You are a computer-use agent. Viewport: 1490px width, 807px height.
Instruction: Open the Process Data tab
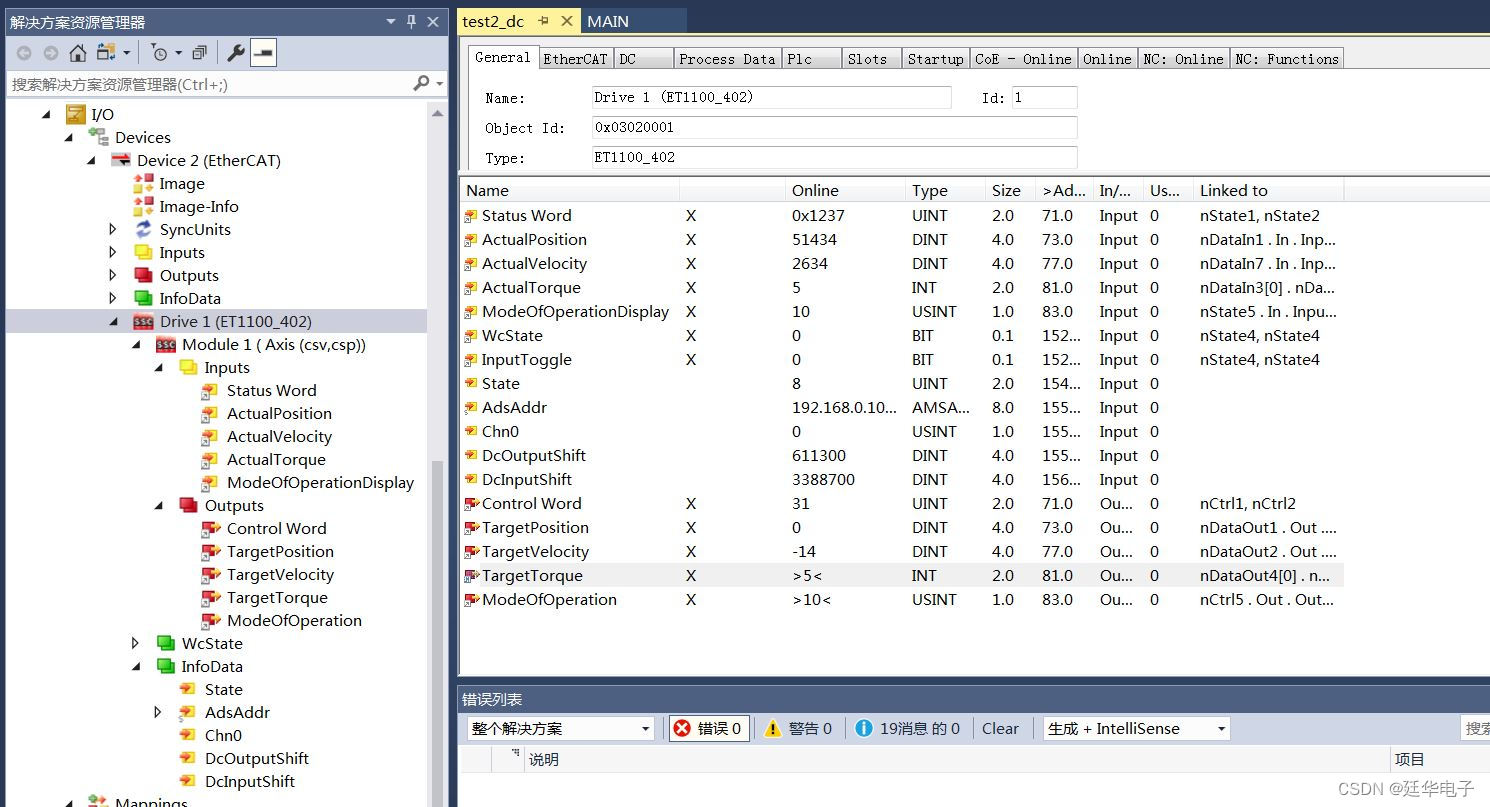pyautogui.click(x=727, y=59)
